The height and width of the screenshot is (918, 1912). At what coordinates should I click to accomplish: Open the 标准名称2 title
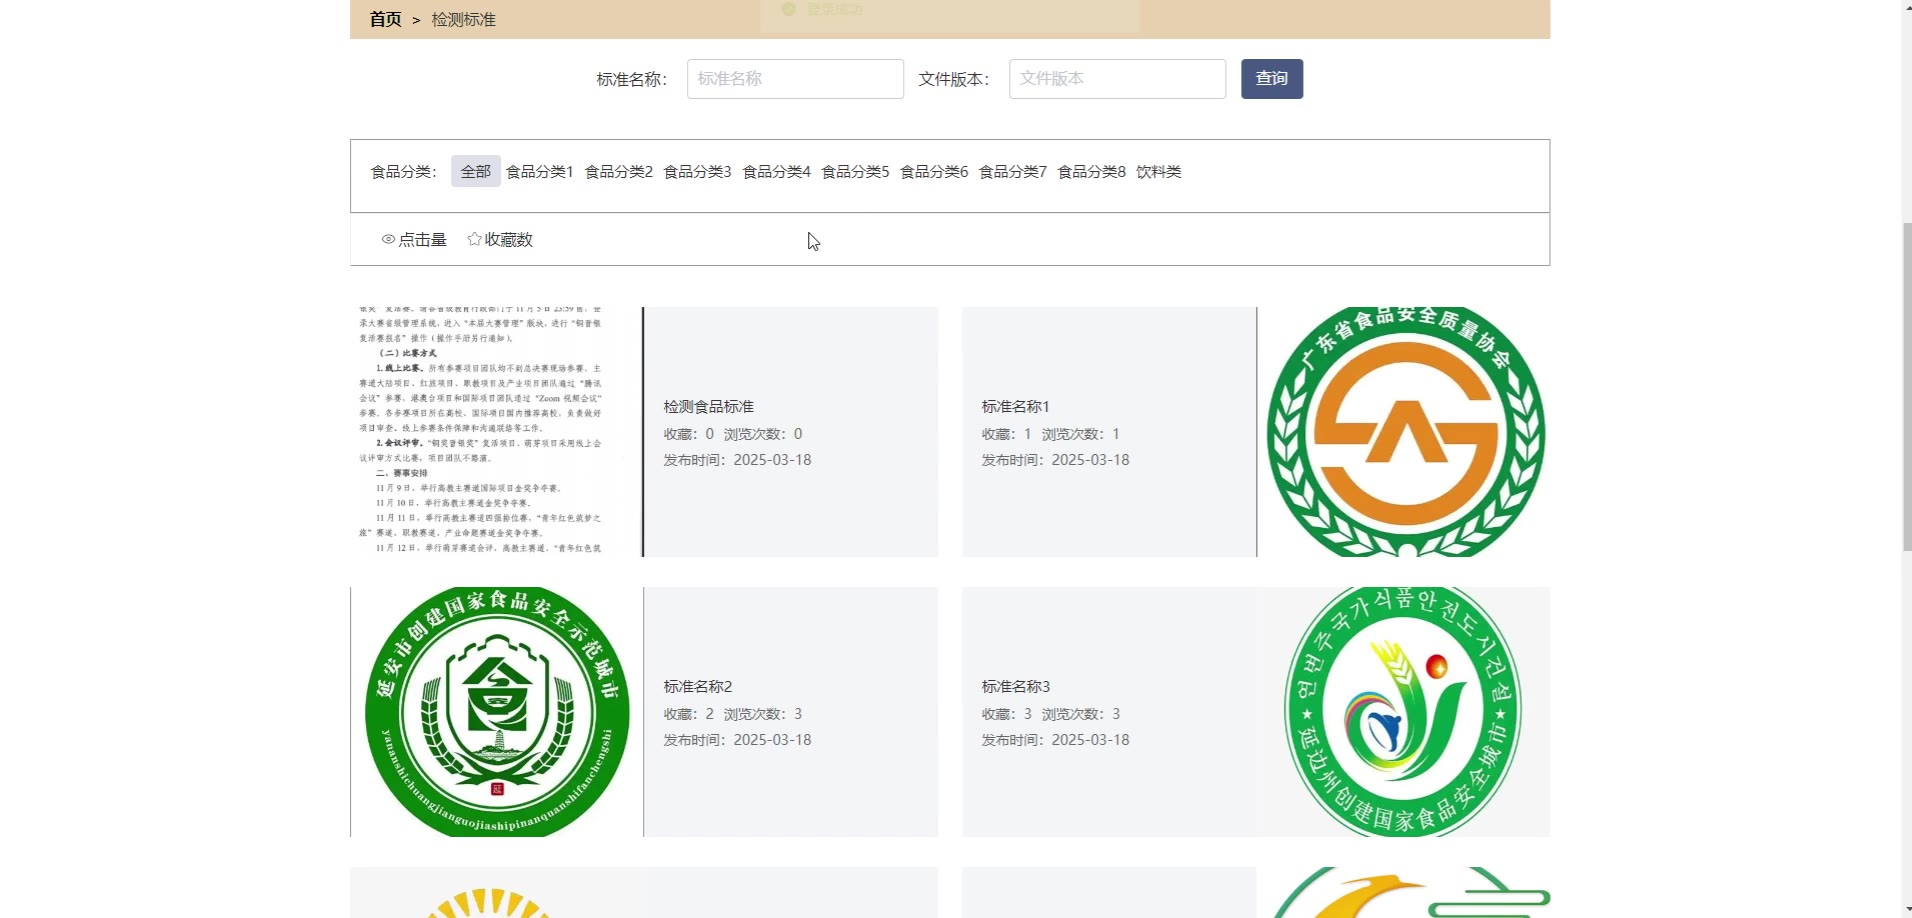click(698, 687)
